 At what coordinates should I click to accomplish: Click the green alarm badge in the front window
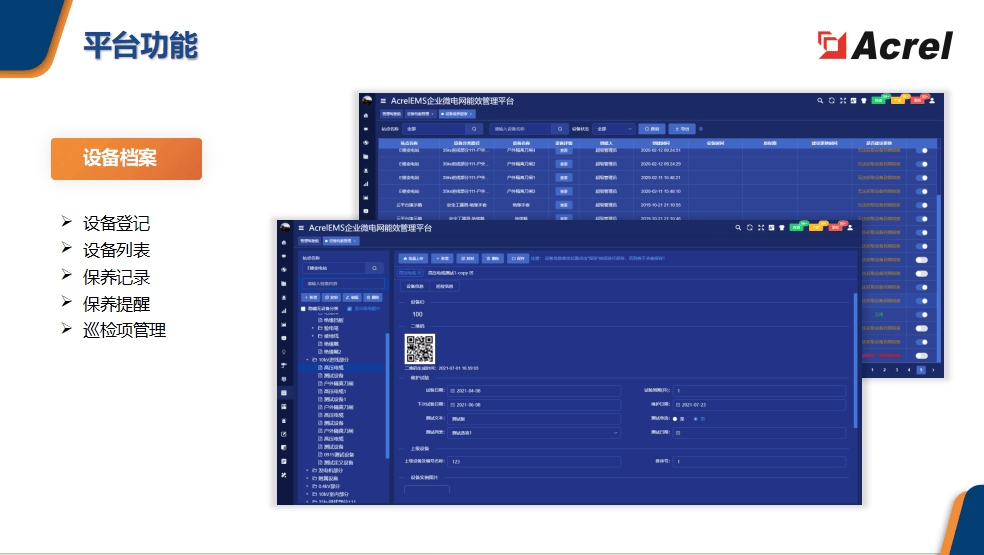click(797, 227)
